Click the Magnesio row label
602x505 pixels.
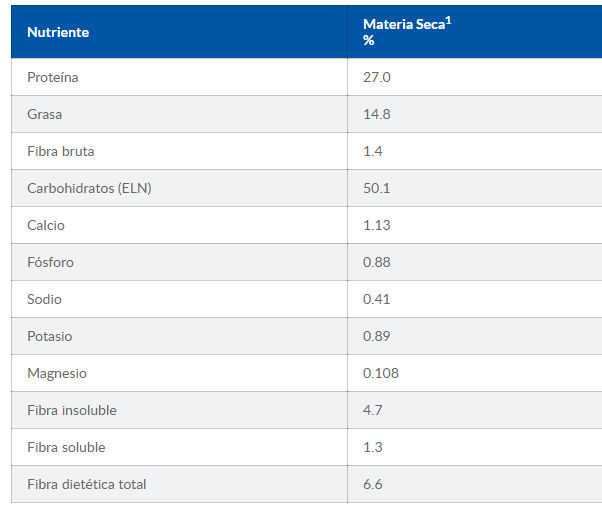coord(57,373)
